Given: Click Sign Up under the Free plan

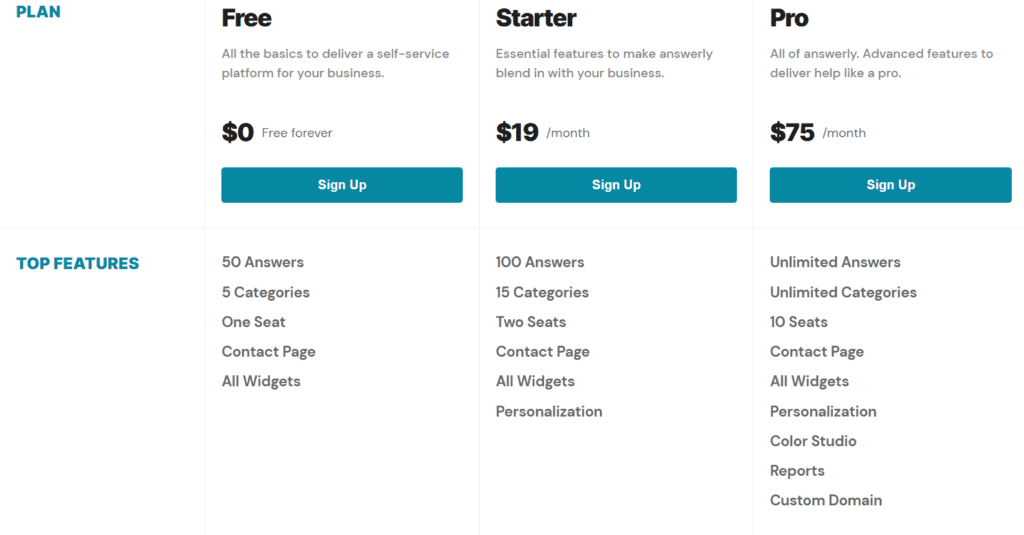Looking at the screenshot, I should tap(341, 185).
